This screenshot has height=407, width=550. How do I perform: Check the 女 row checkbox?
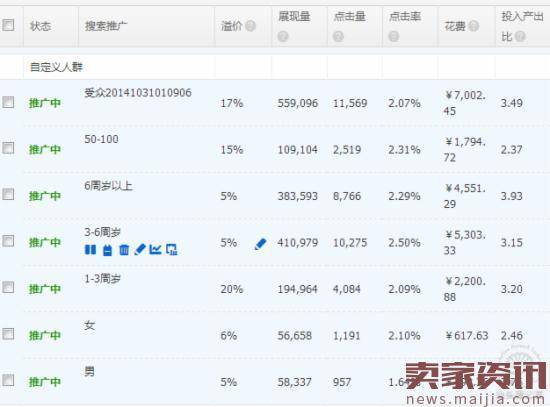[x=8, y=334]
